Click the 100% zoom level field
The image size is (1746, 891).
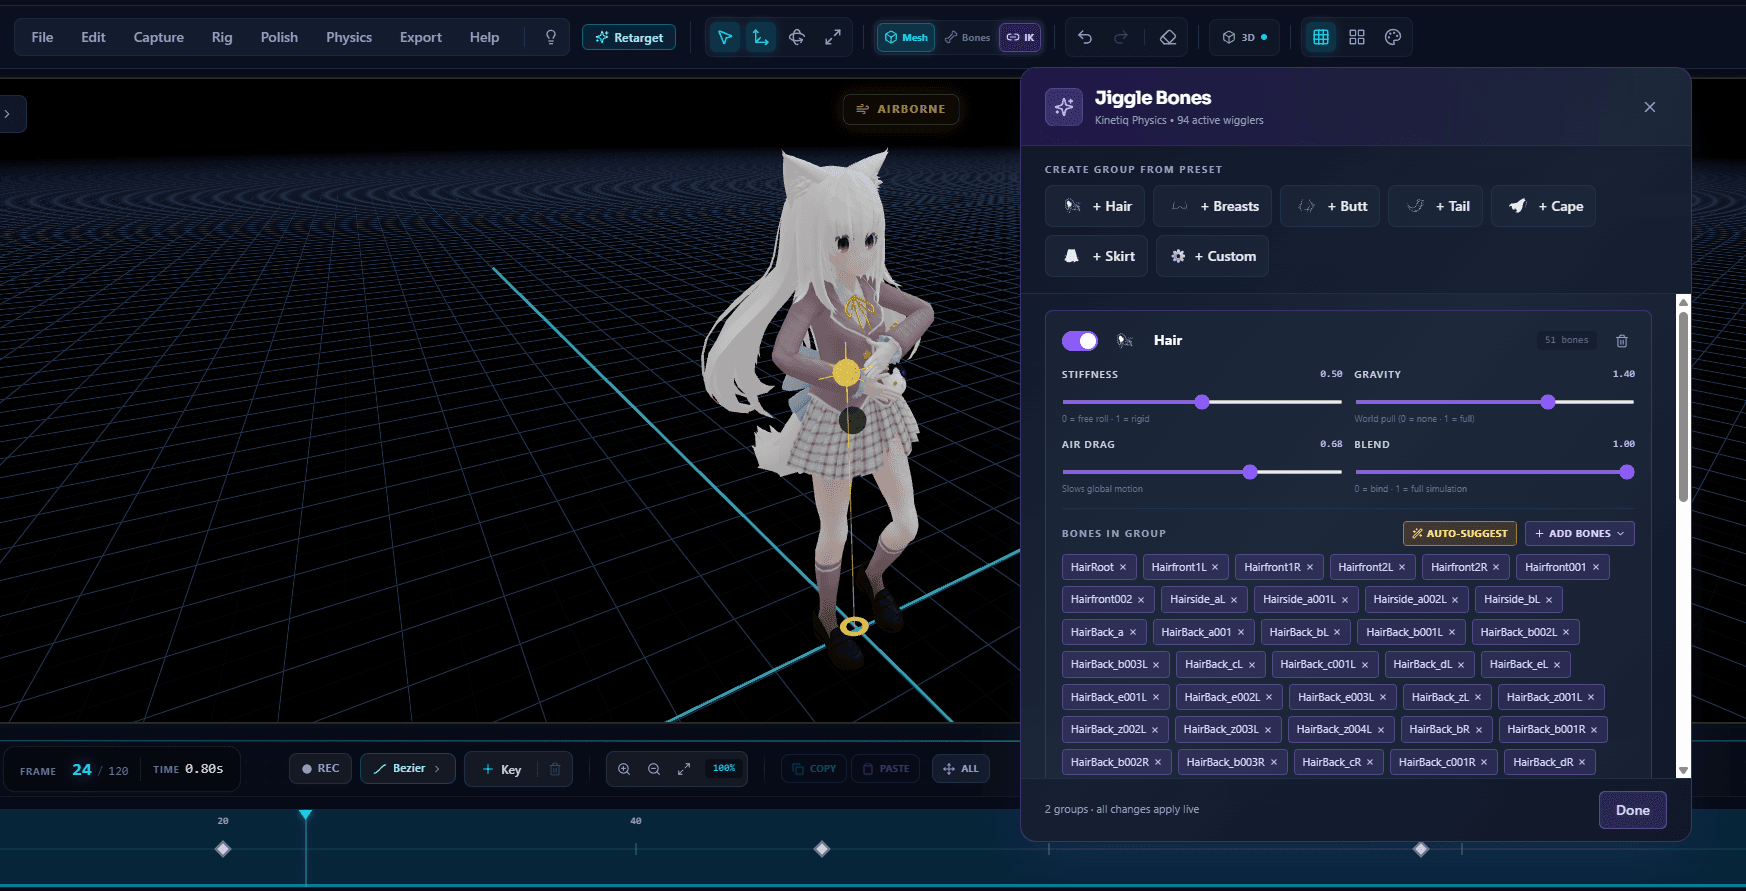724,769
